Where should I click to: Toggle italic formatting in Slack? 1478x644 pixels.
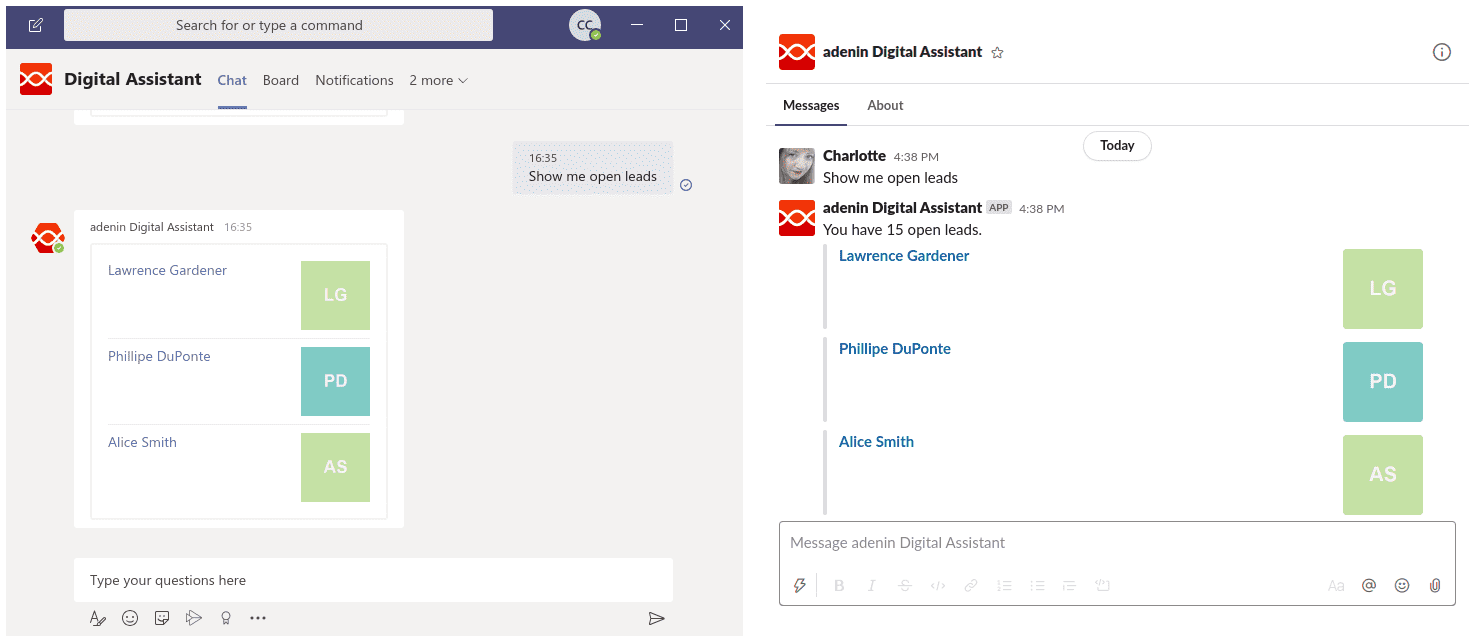872,586
